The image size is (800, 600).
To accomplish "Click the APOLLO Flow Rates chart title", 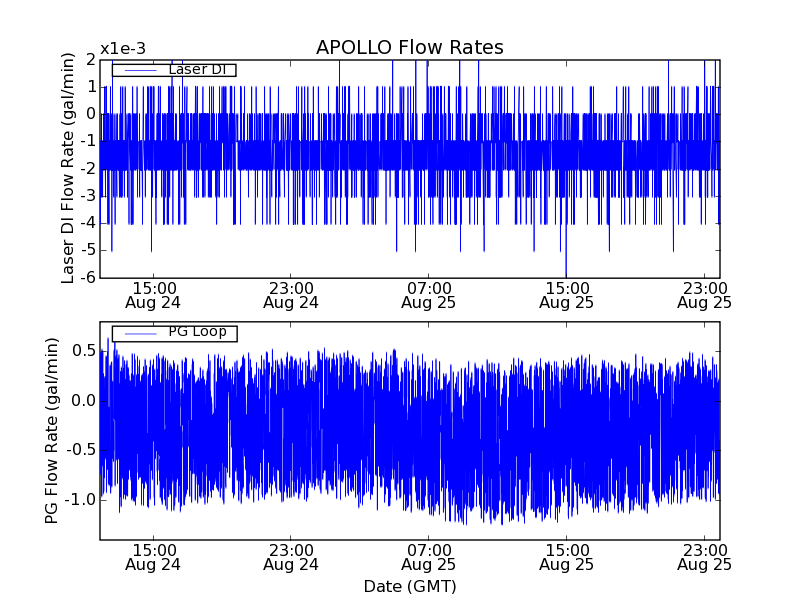I will (x=409, y=48).
